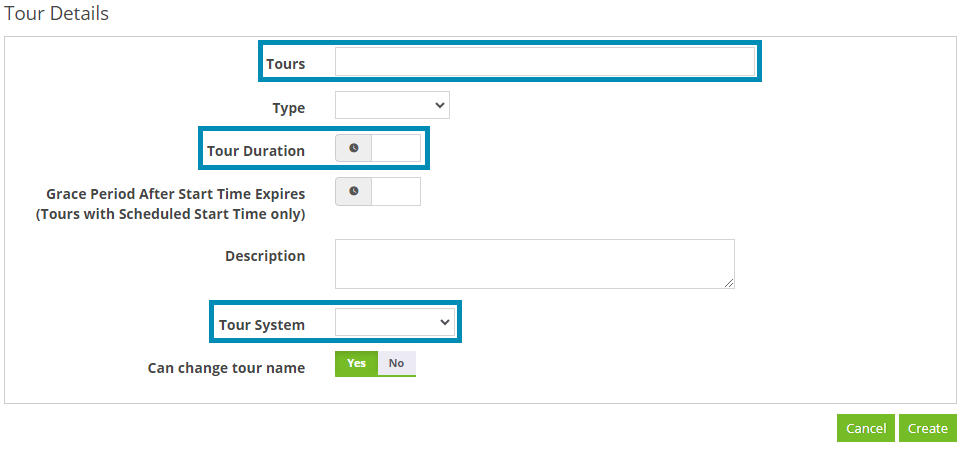The image size is (962, 449).
Task: Click into the Tour Duration time field
Action: (x=396, y=148)
